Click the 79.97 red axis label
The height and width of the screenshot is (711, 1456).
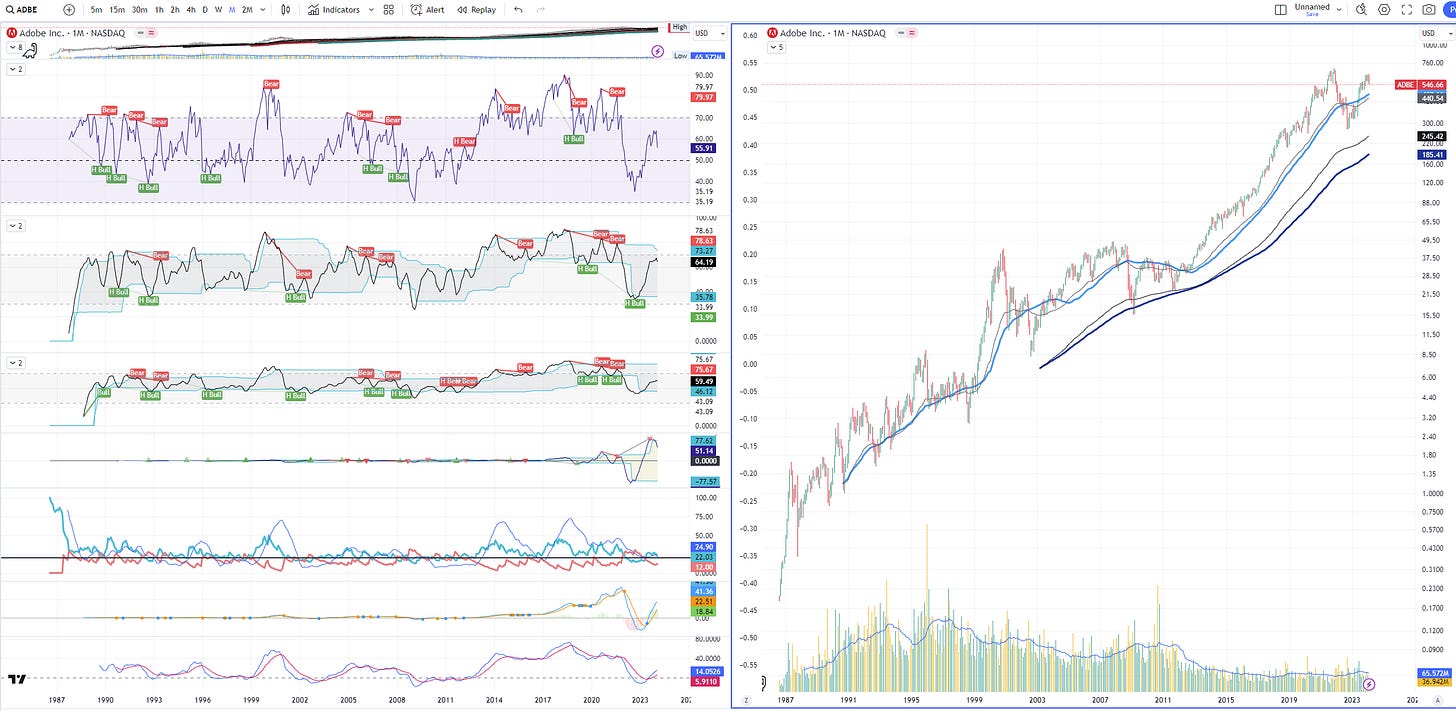703,98
